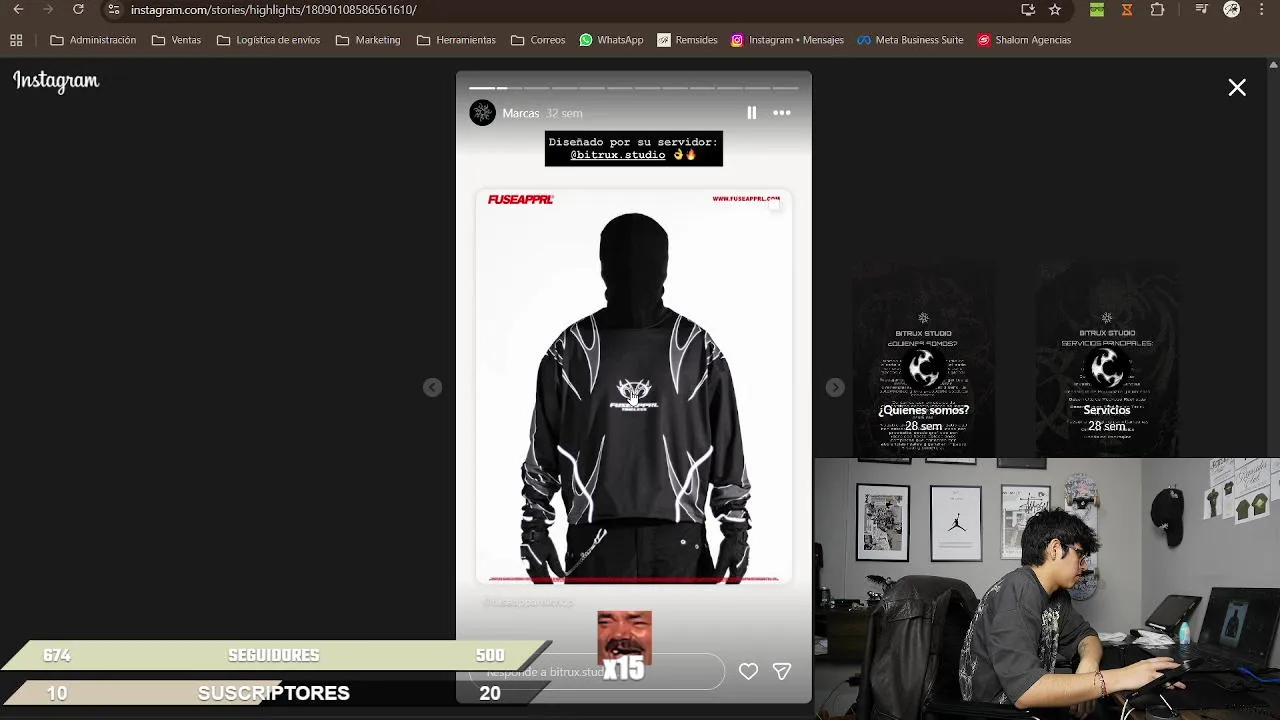View site information icon in address bar
This screenshot has height=720, width=1280.
114,10
